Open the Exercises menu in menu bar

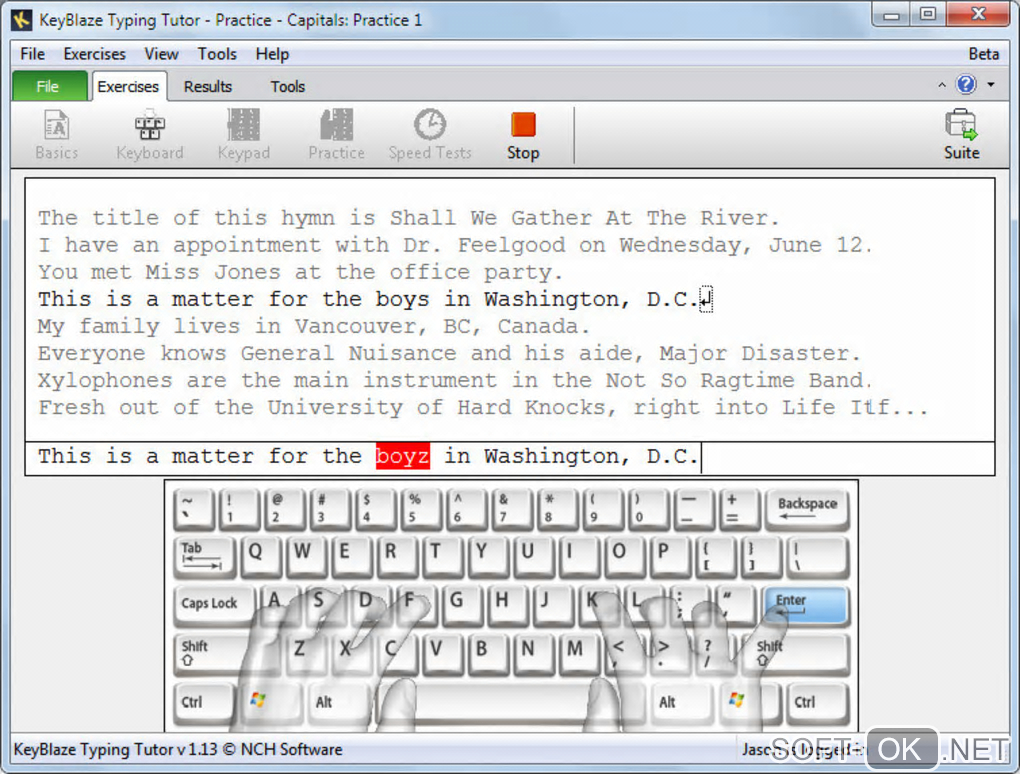pyautogui.click(x=94, y=54)
